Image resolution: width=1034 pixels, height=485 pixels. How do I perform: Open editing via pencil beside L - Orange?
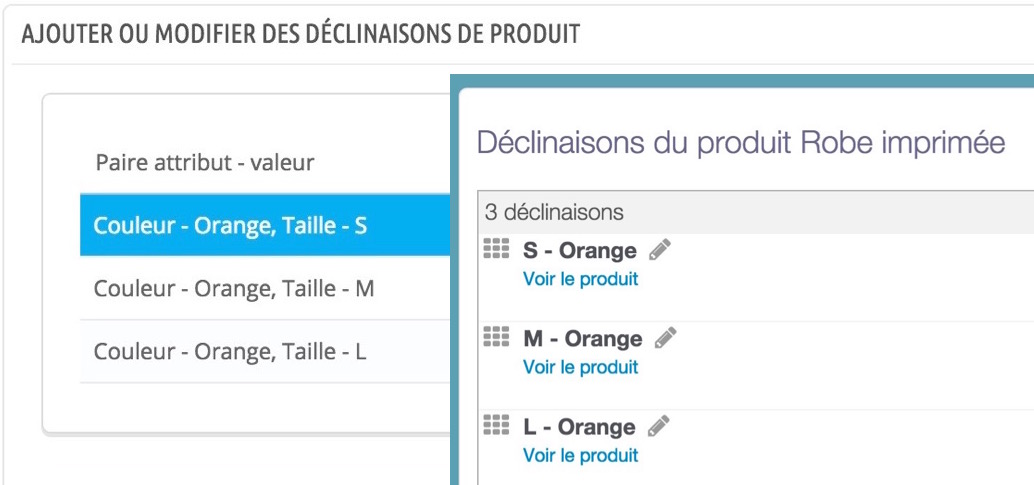pos(658,426)
